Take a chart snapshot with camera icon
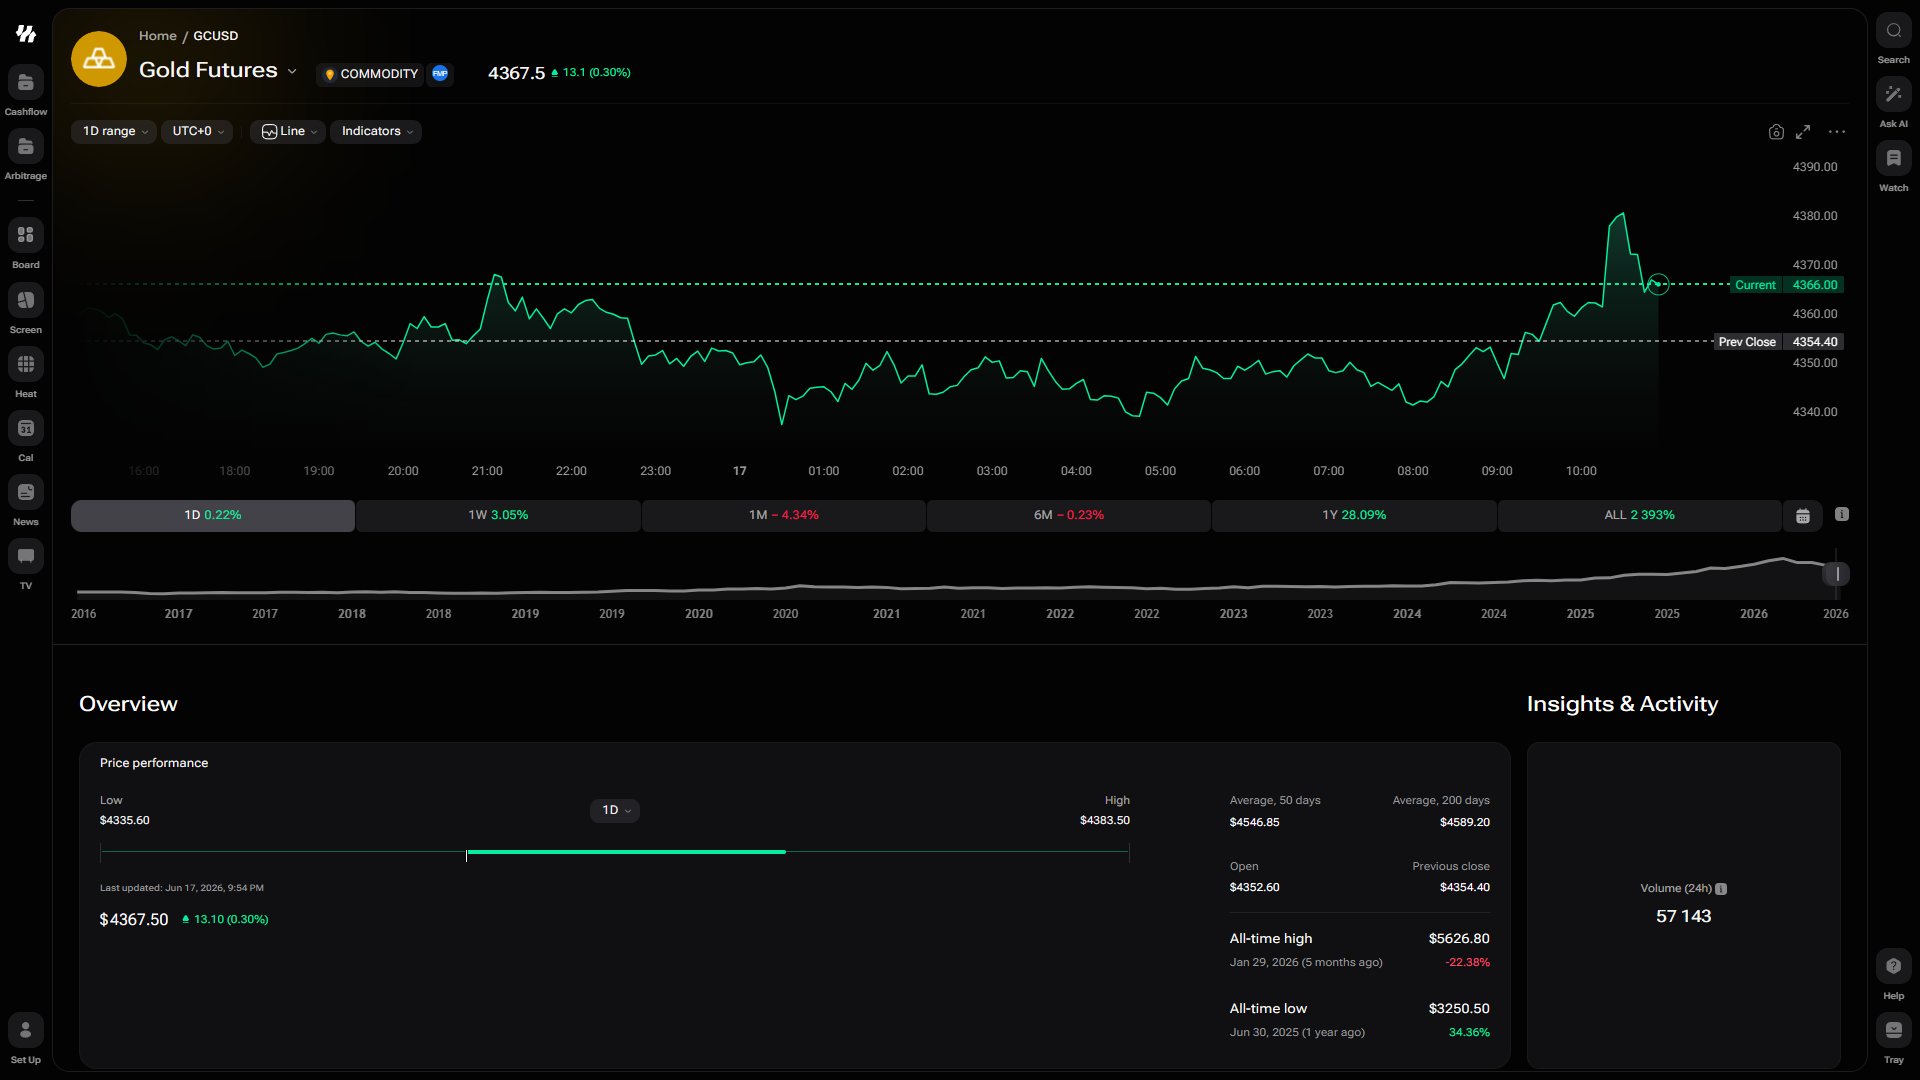1920x1080 pixels. coord(1776,132)
